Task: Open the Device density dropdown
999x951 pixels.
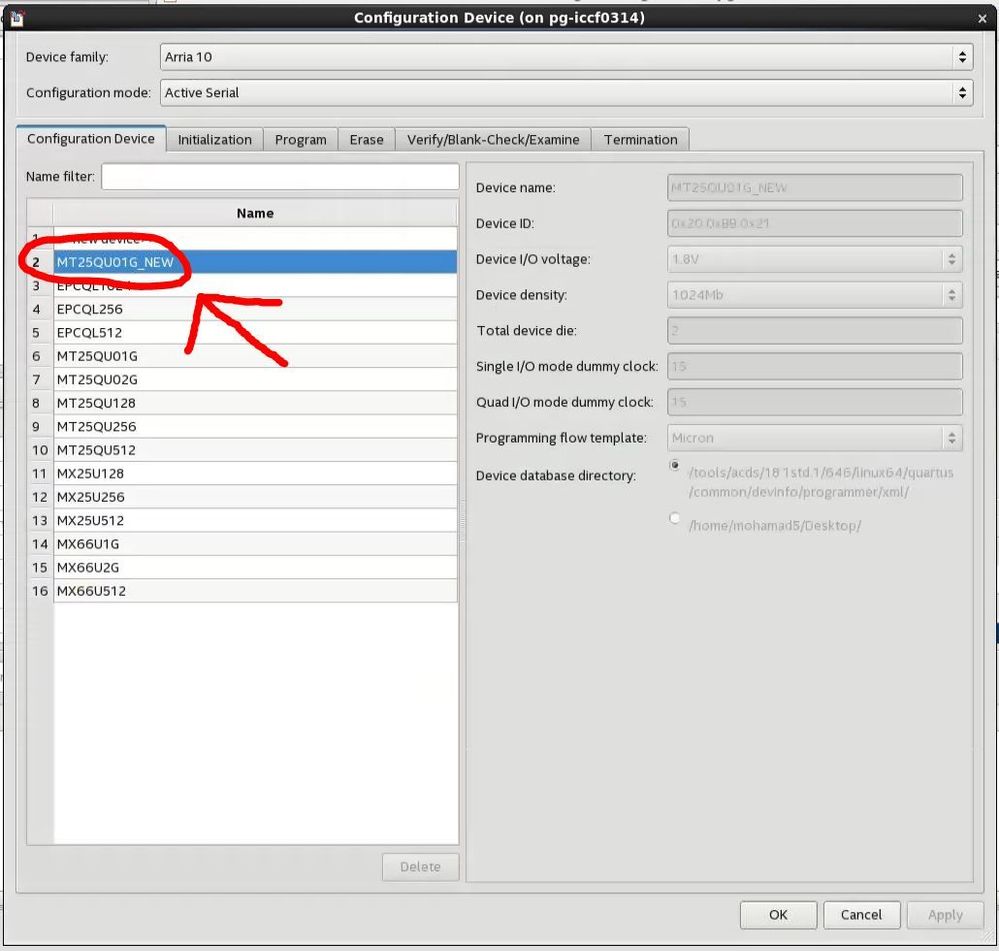Action: click(815, 295)
